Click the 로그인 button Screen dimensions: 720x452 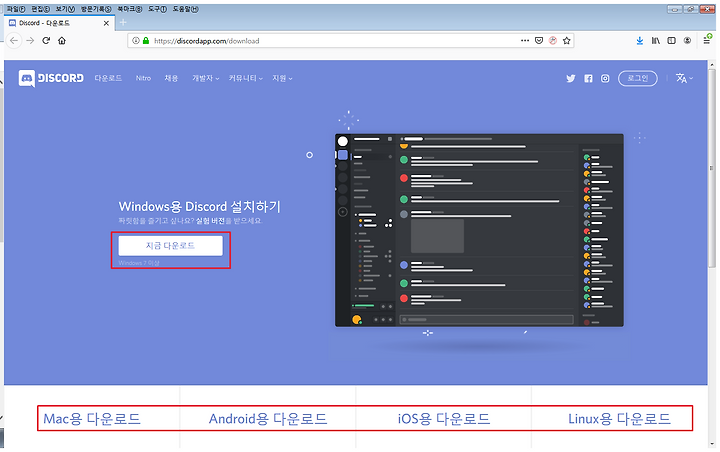coord(638,78)
